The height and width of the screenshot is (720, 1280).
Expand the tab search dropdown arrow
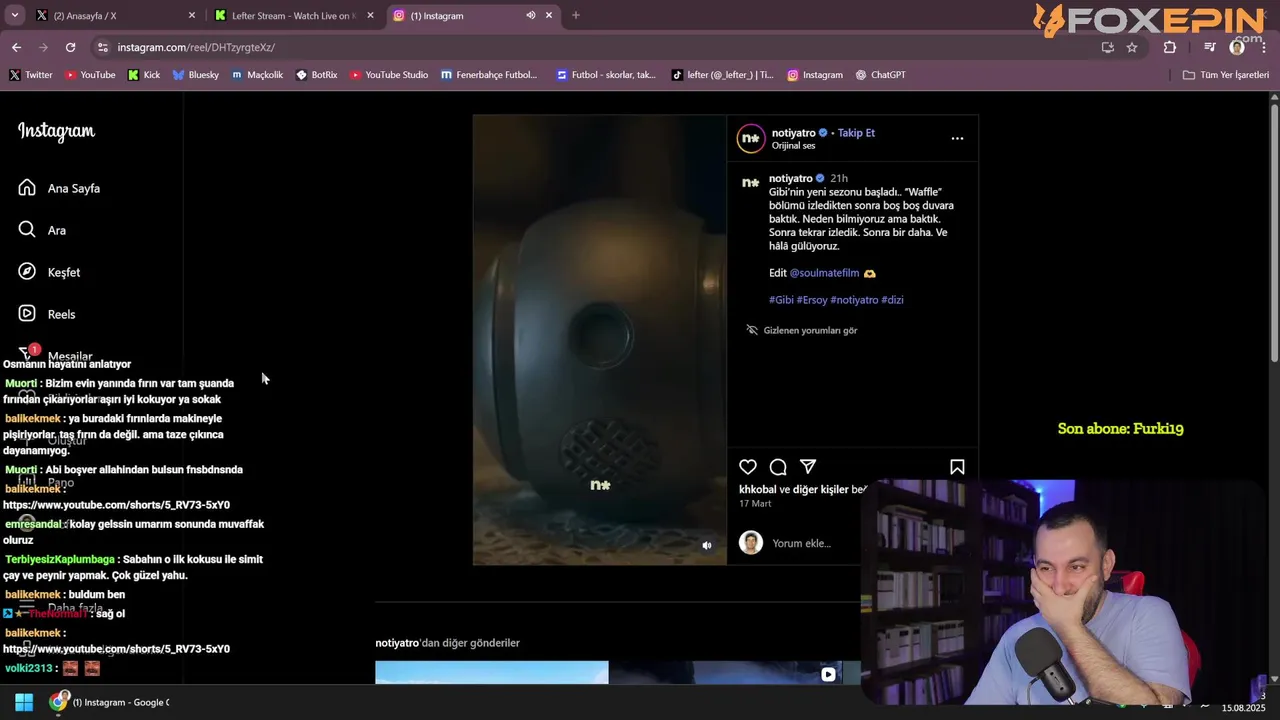pyautogui.click(x=14, y=15)
